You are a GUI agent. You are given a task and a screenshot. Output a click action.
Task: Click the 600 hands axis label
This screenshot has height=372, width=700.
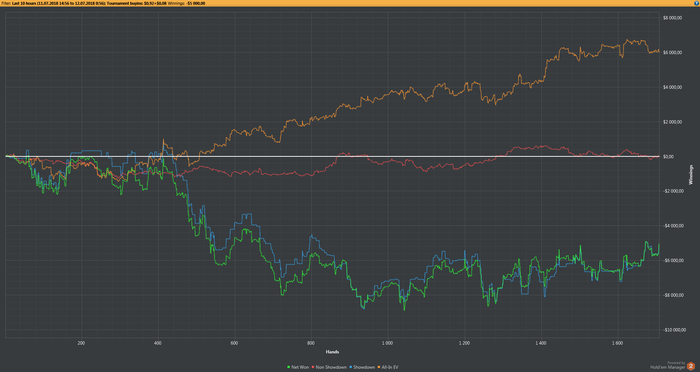(234, 343)
